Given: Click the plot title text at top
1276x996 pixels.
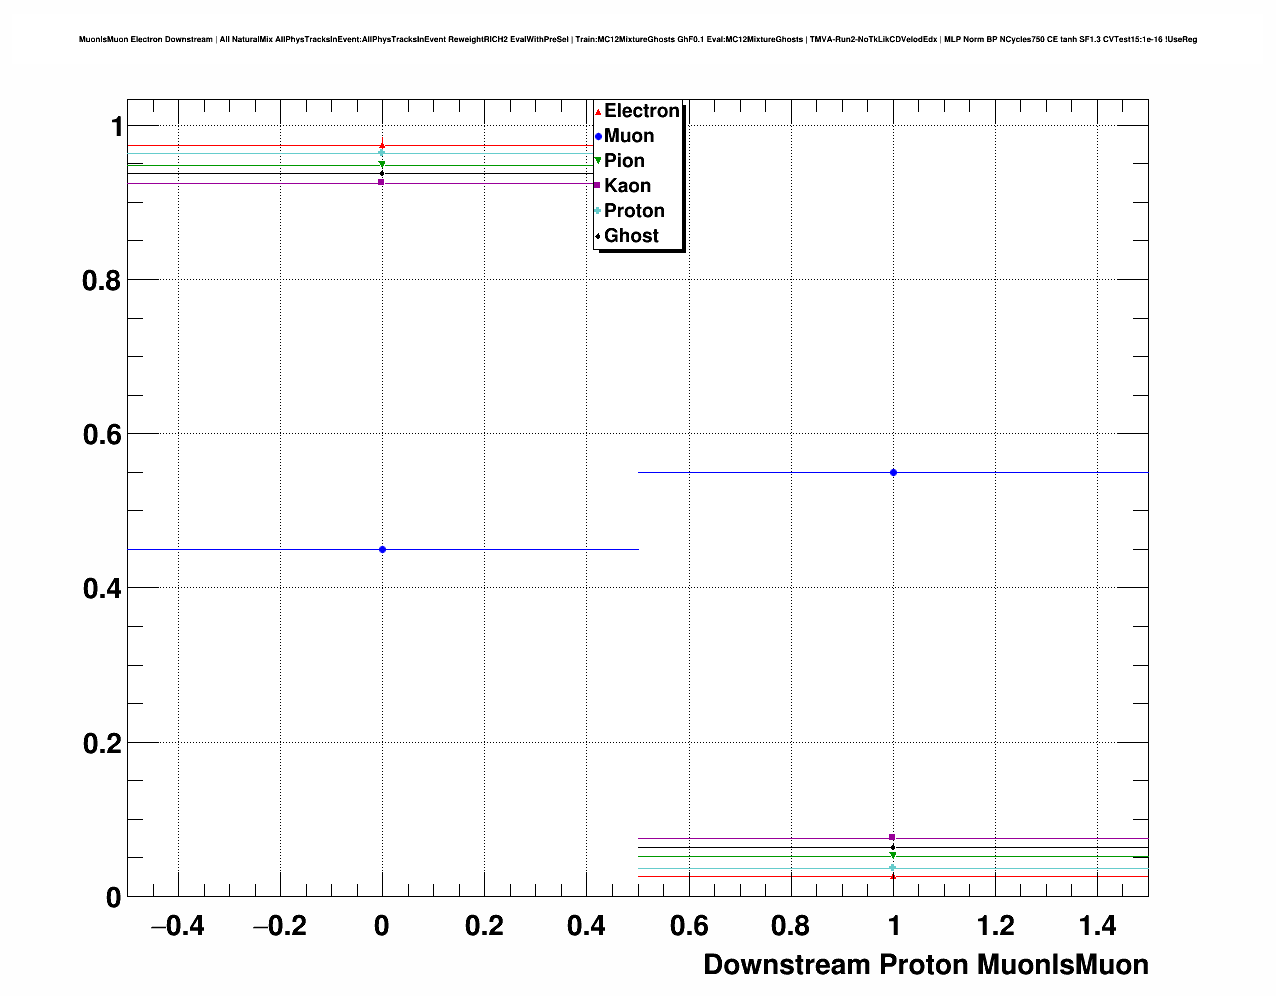Looking at the screenshot, I should point(638,40).
